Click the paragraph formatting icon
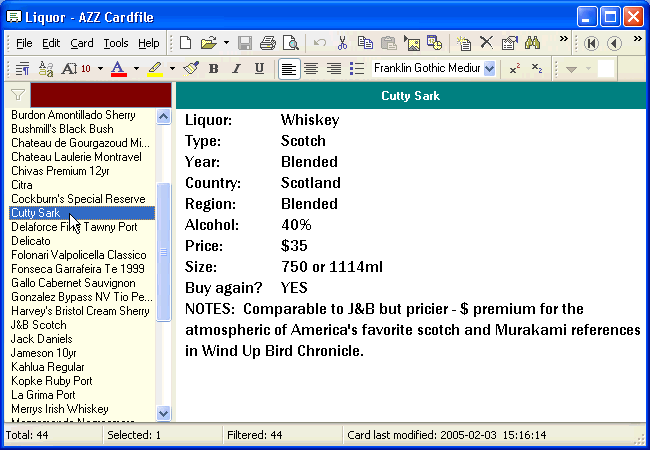 pos(22,68)
